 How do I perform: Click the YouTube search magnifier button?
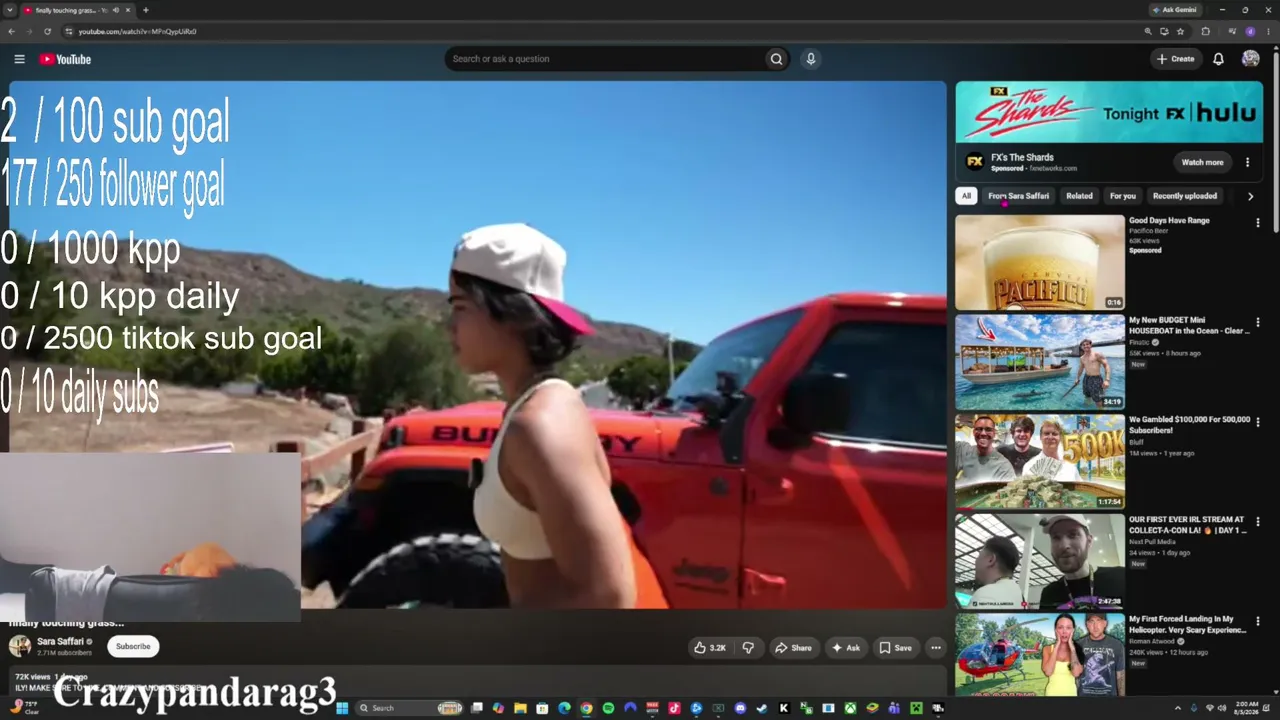[x=776, y=59]
